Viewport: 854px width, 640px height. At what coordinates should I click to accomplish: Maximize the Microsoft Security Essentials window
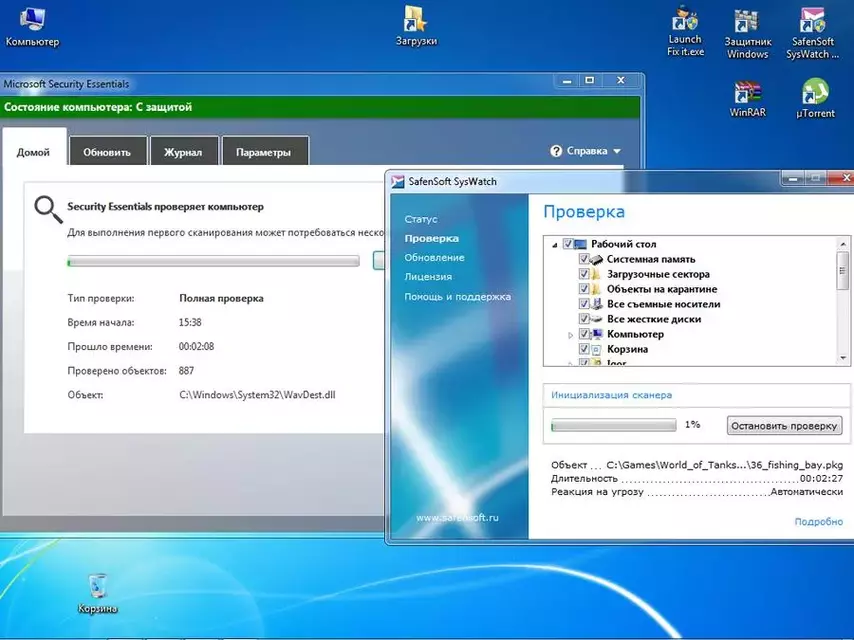[589, 81]
